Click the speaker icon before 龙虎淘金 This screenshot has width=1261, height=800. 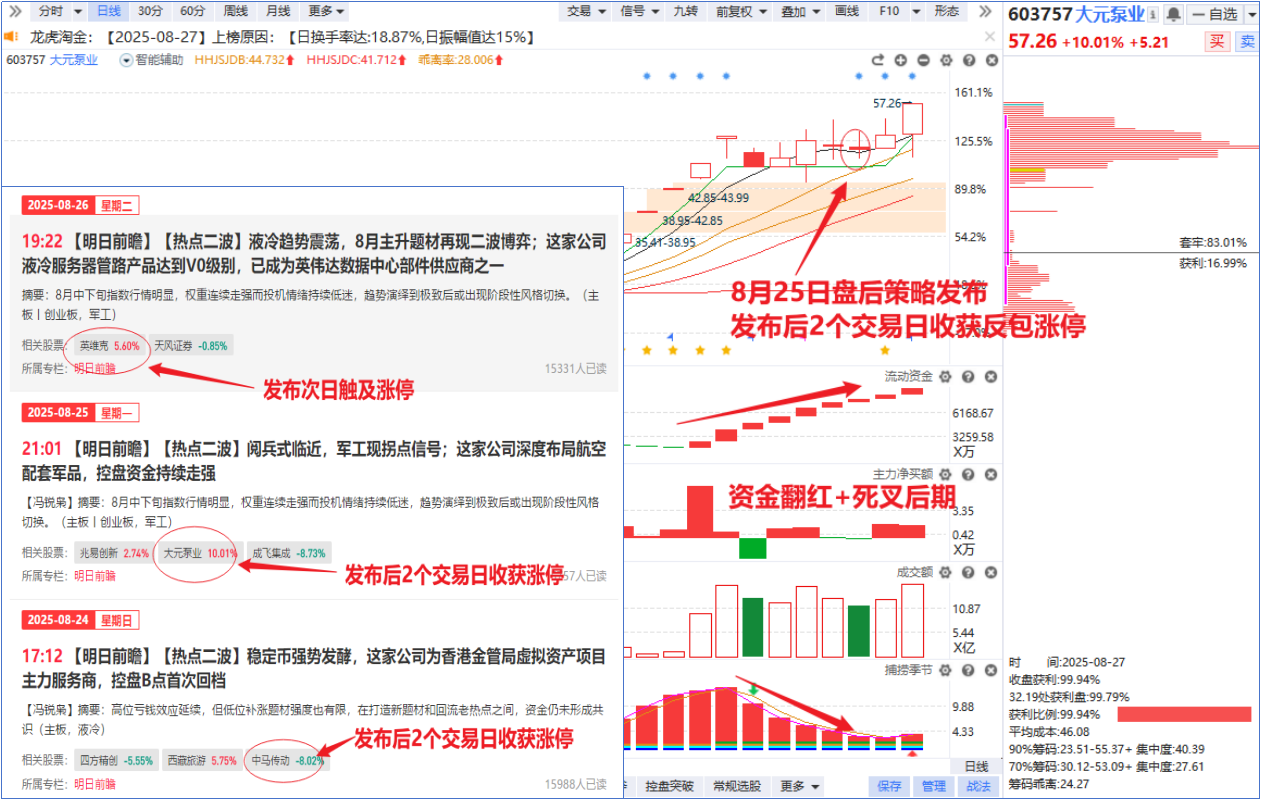tap(12, 37)
